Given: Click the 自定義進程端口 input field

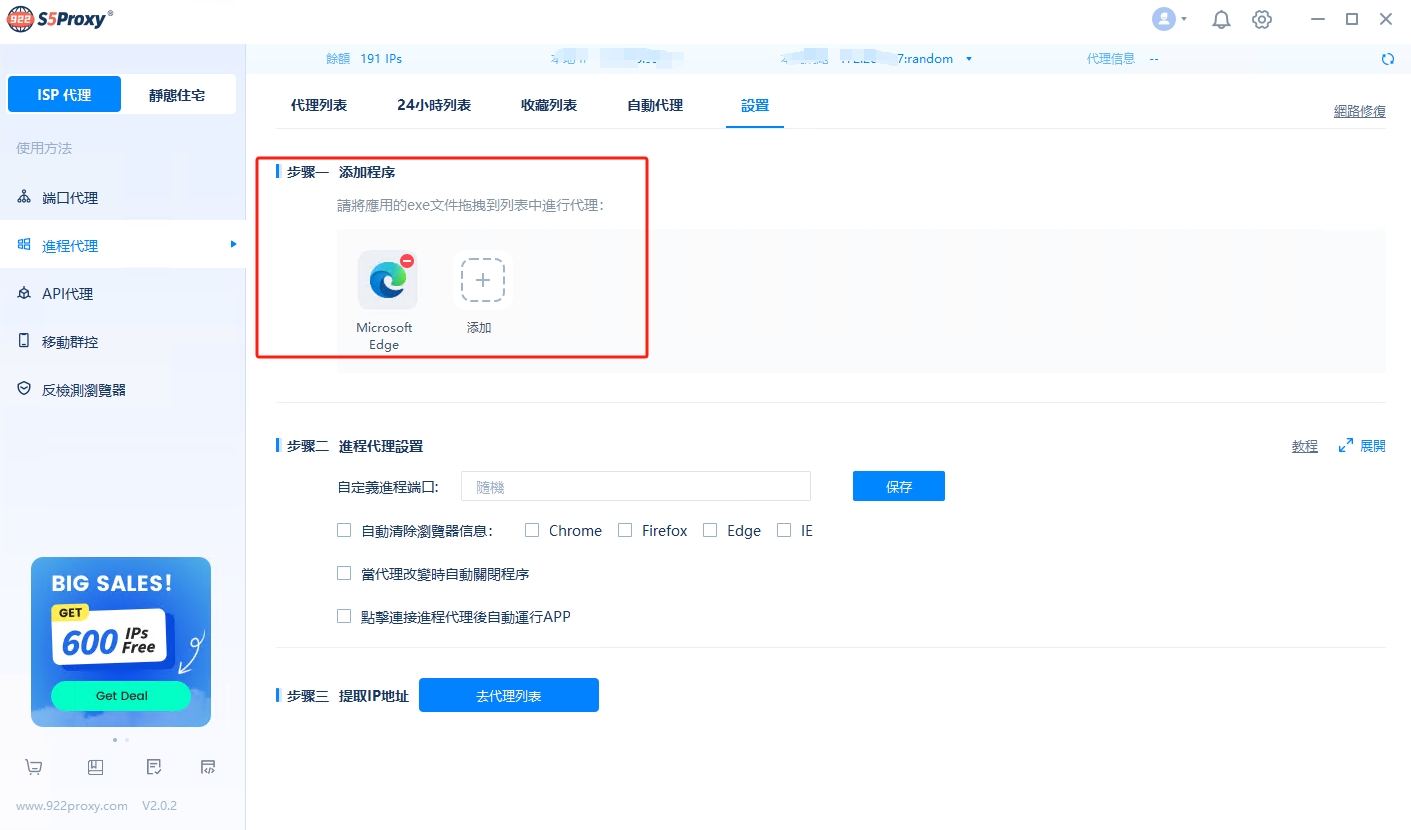Looking at the screenshot, I should coord(635,487).
